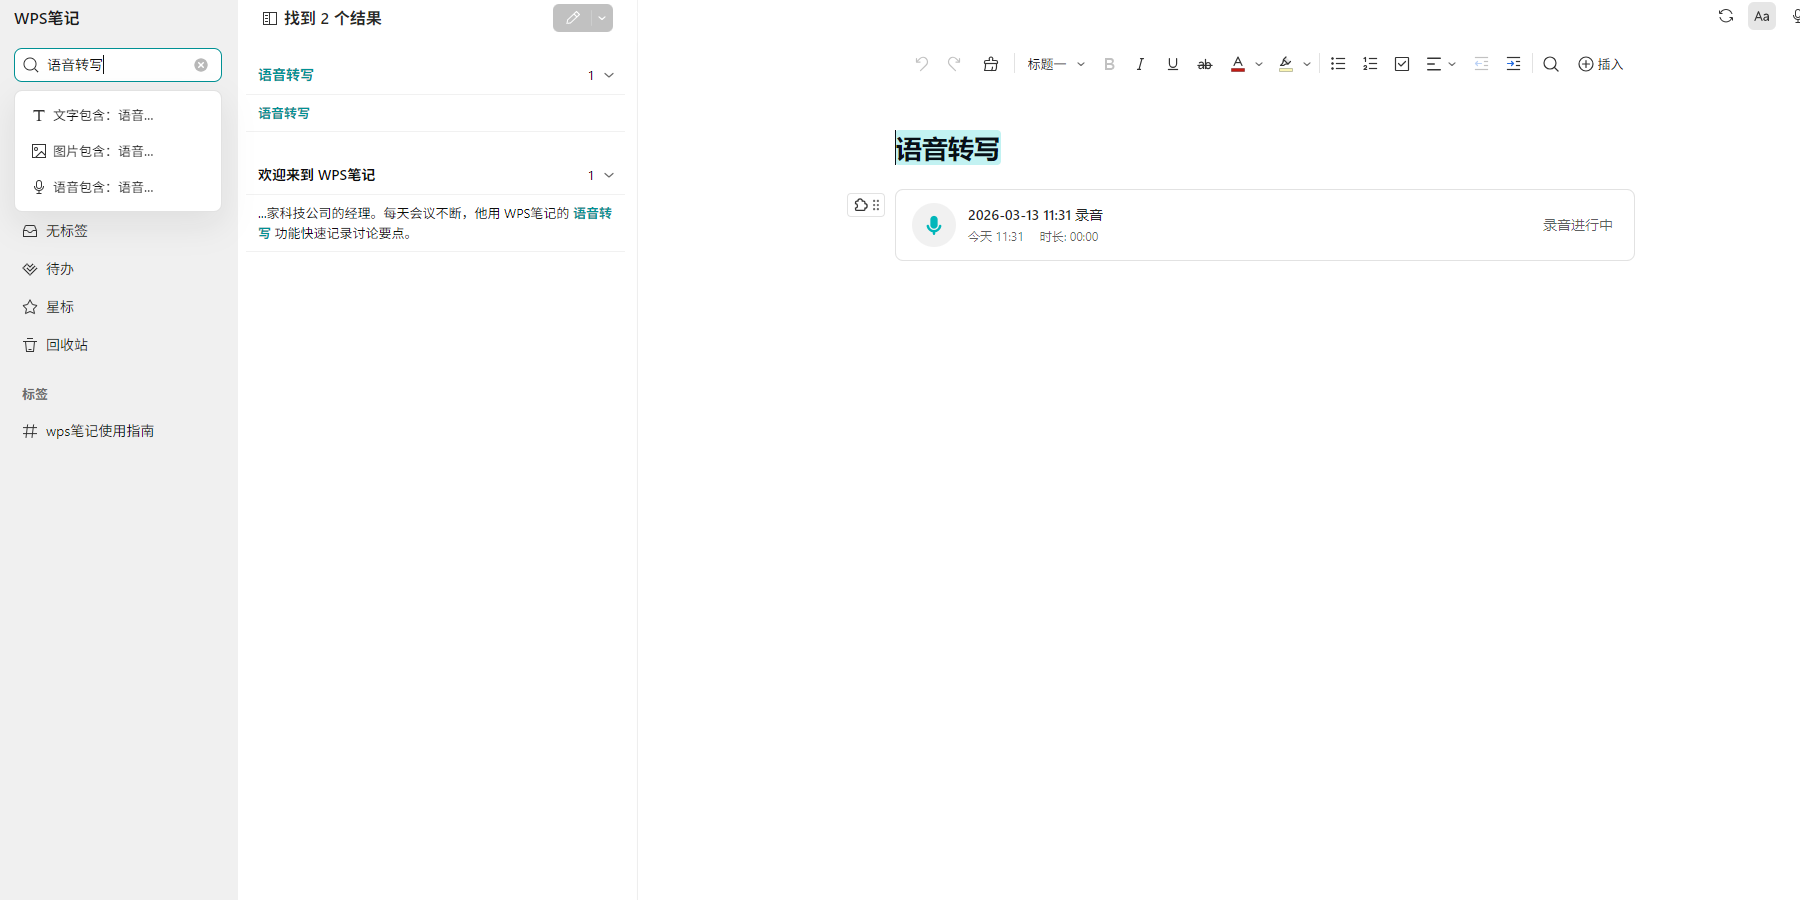Click inside the 语音转写 search field
Image resolution: width=1800 pixels, height=900 pixels.
tap(118, 65)
